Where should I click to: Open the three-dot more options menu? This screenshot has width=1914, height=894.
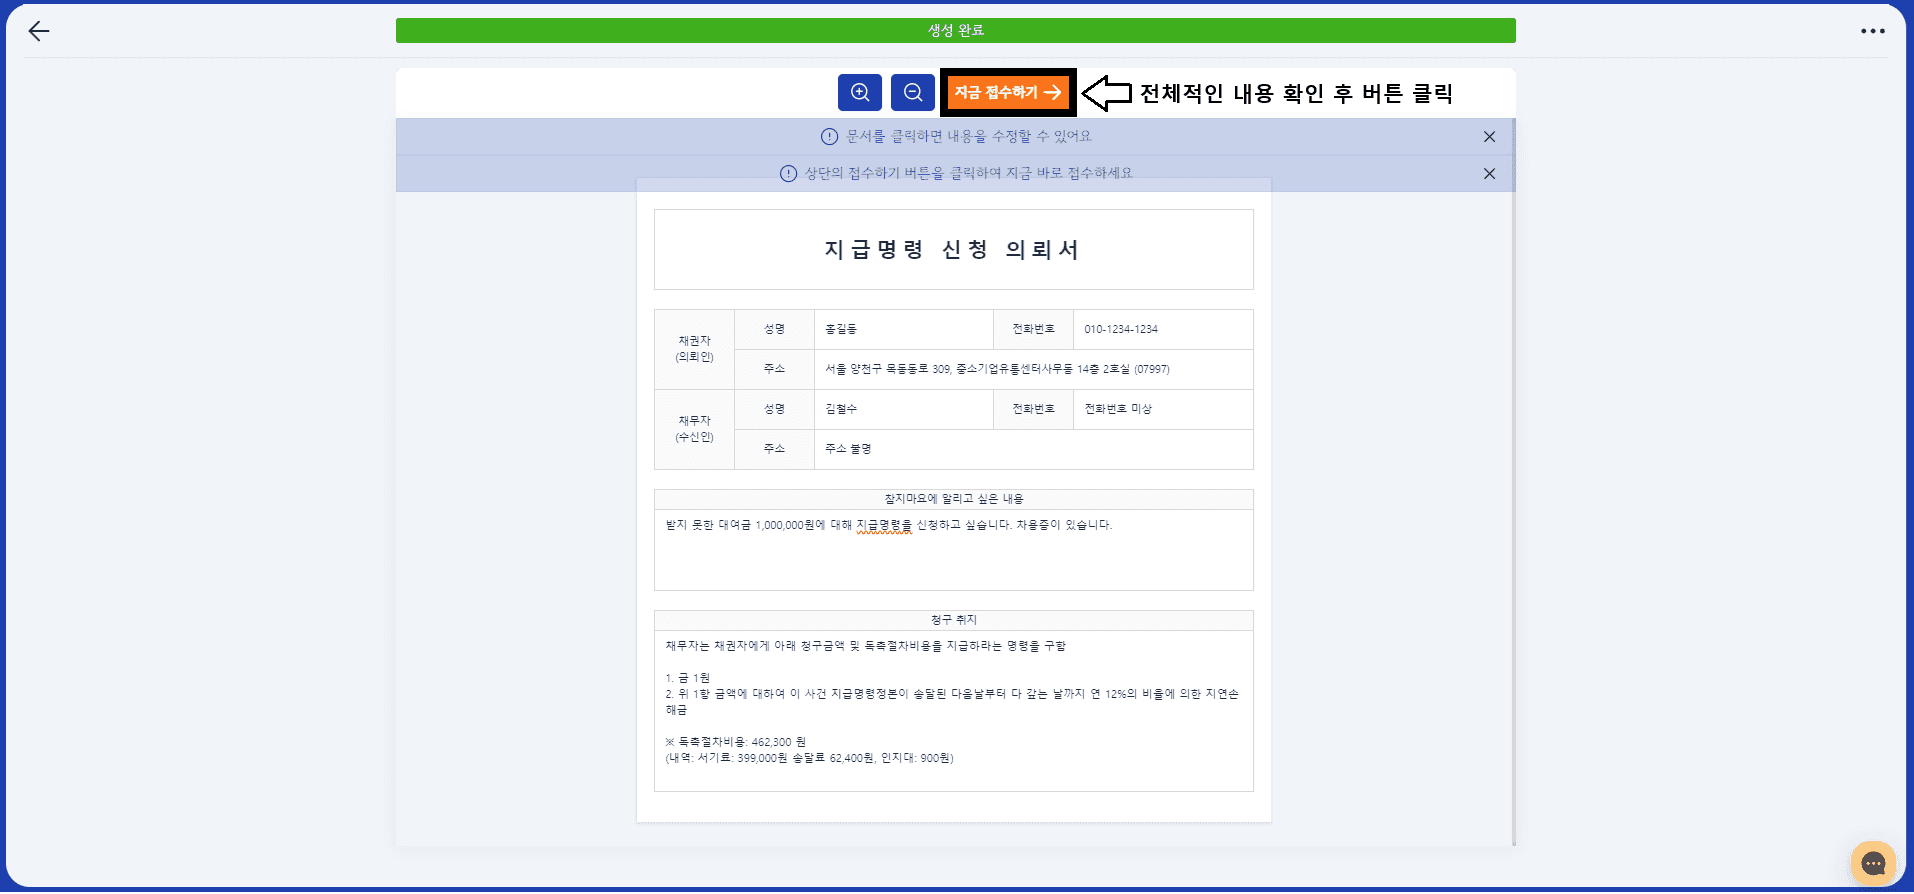coord(1873,31)
